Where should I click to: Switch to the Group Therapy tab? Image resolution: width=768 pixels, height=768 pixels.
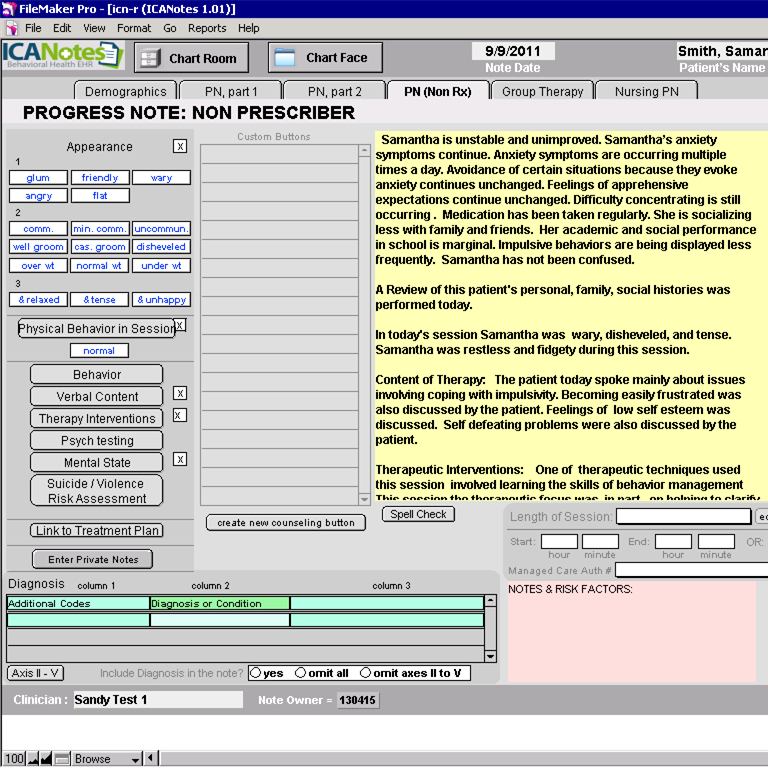click(x=542, y=91)
